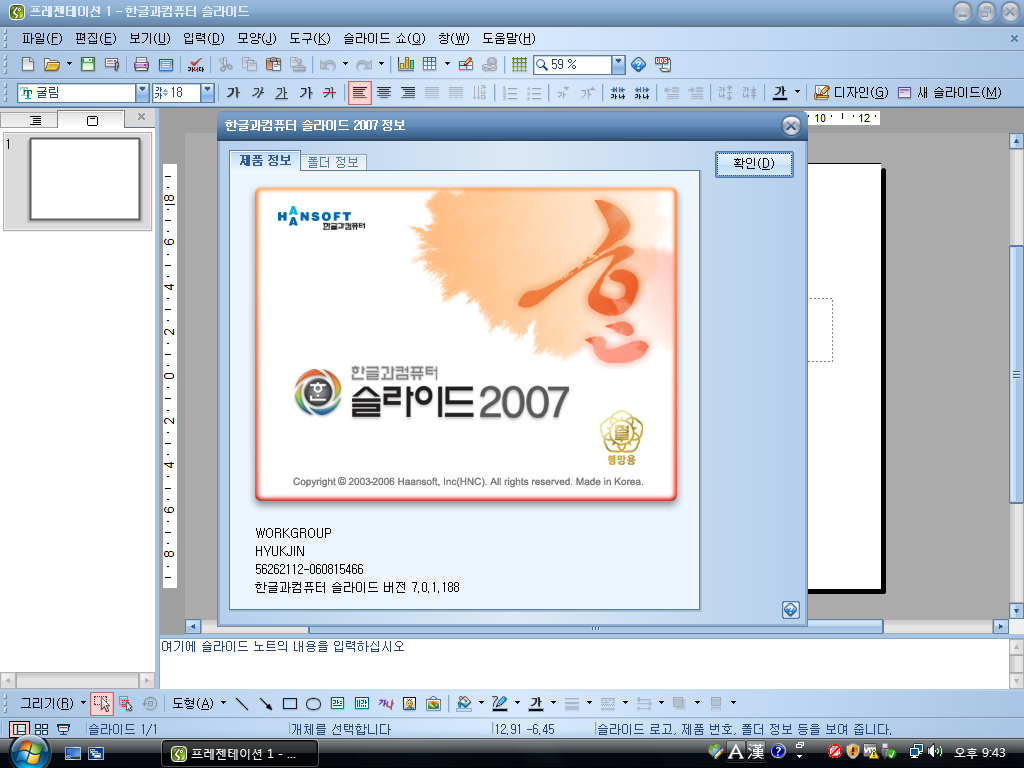Image resolution: width=1024 pixels, height=768 pixels.
Task: Click the fill color bucket icon
Action: click(x=464, y=703)
